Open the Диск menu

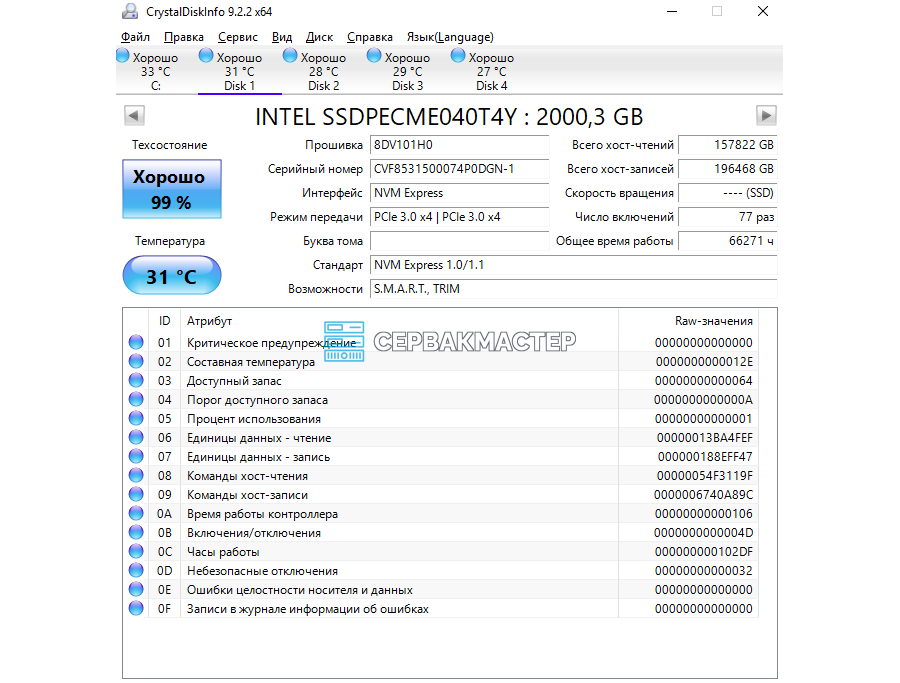pyautogui.click(x=319, y=37)
